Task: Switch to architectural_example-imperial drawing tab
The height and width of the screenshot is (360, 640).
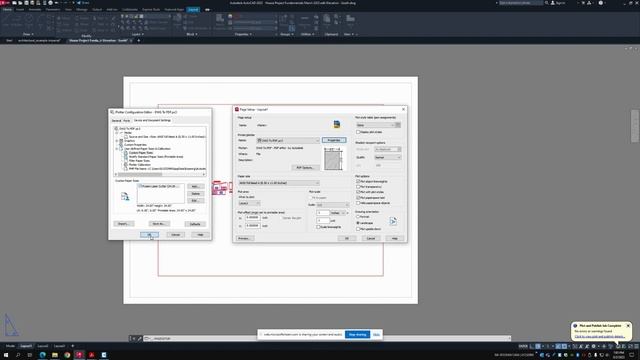Action: click(x=39, y=41)
